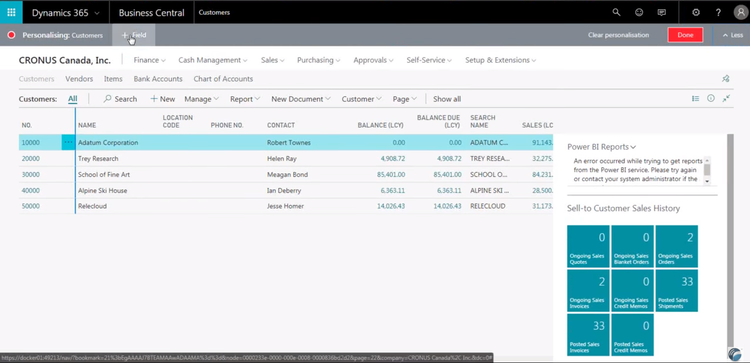Click the NAME column header

click(x=87, y=125)
